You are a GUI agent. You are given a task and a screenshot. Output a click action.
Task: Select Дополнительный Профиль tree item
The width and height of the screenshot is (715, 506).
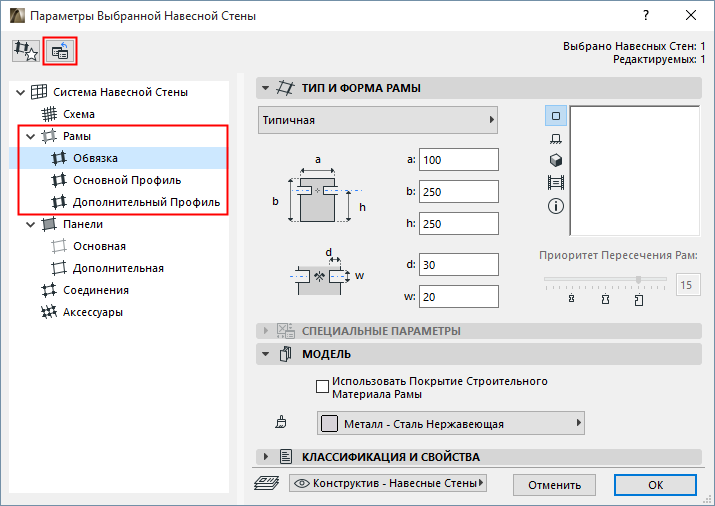[x=146, y=202]
